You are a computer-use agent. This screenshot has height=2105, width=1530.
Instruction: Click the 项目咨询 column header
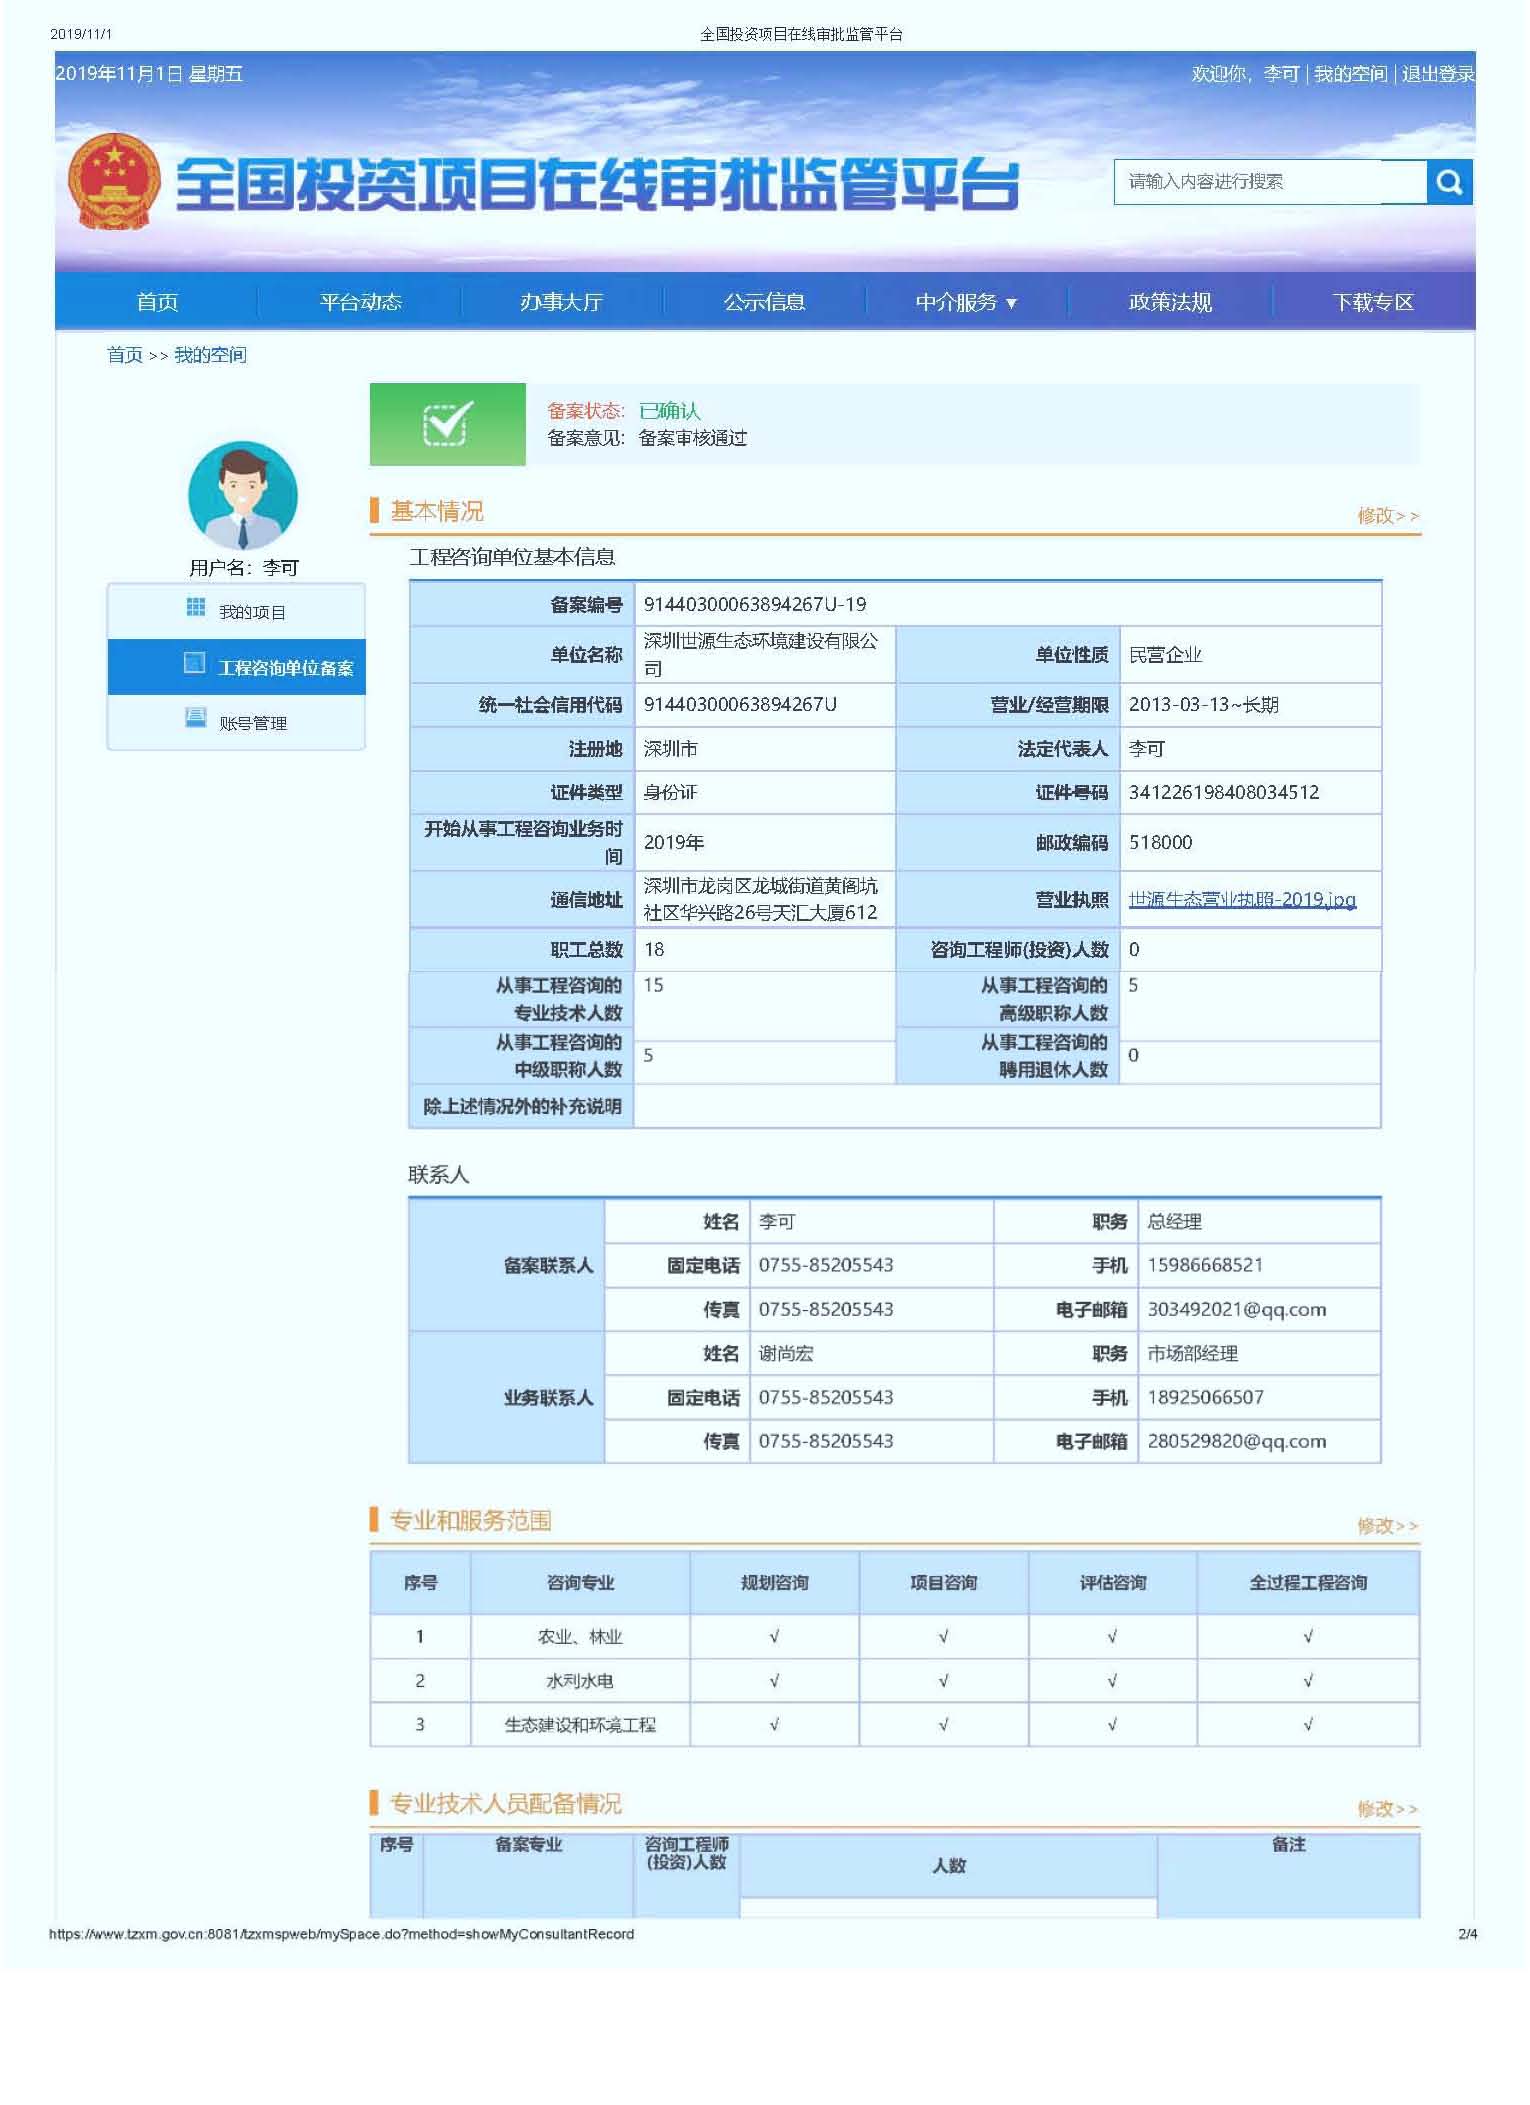tap(944, 1583)
